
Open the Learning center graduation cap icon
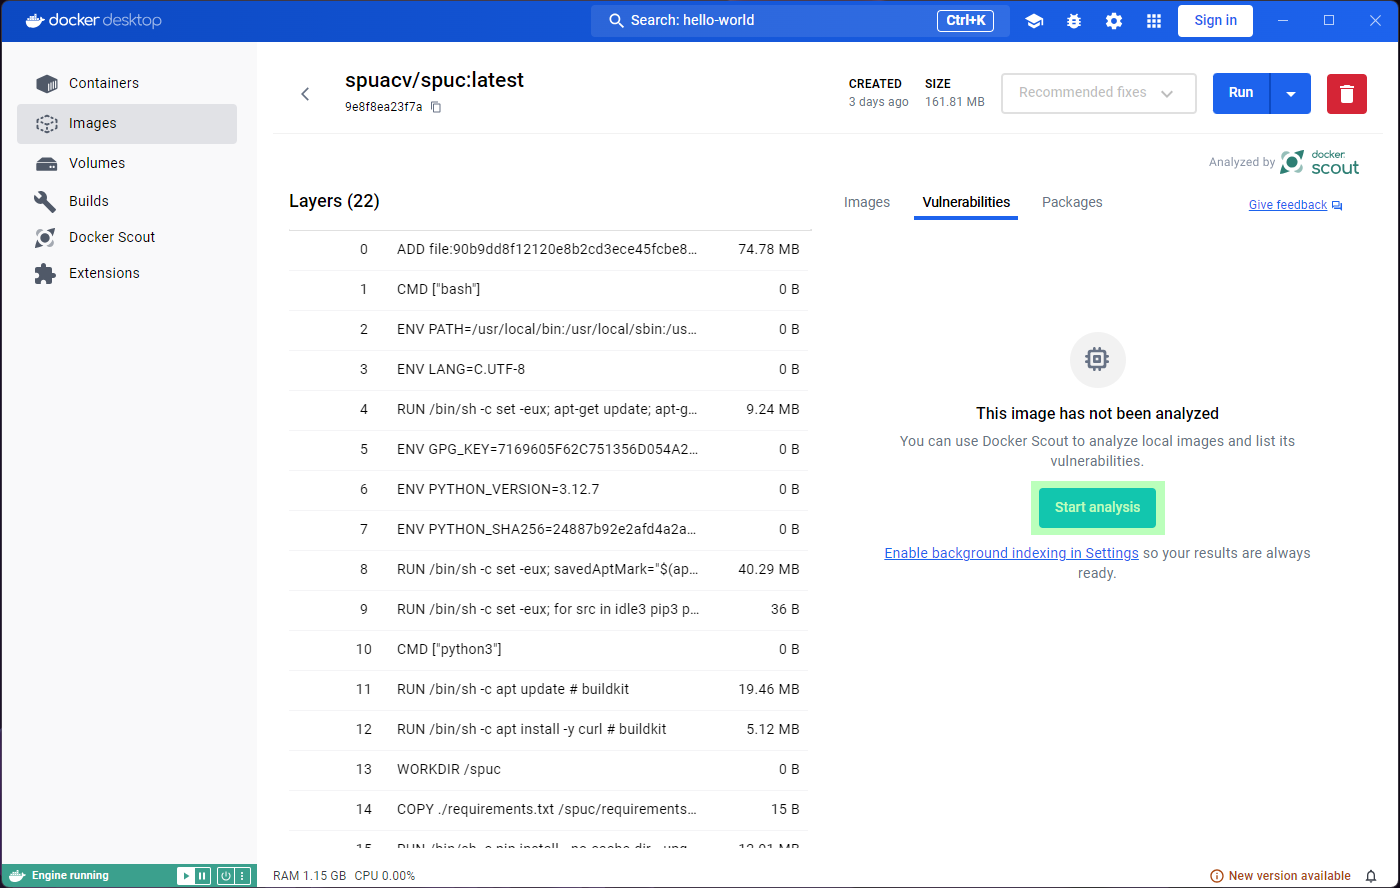coord(1034,21)
